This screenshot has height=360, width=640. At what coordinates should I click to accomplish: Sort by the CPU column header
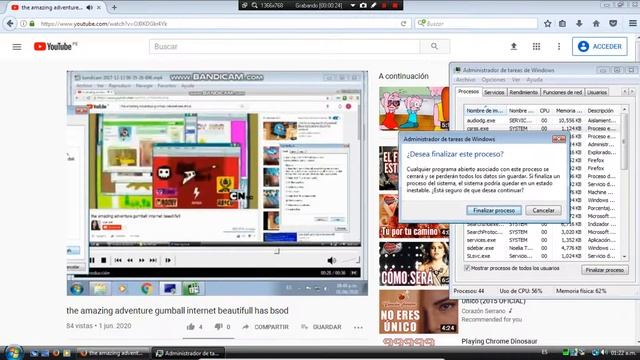[x=544, y=111]
